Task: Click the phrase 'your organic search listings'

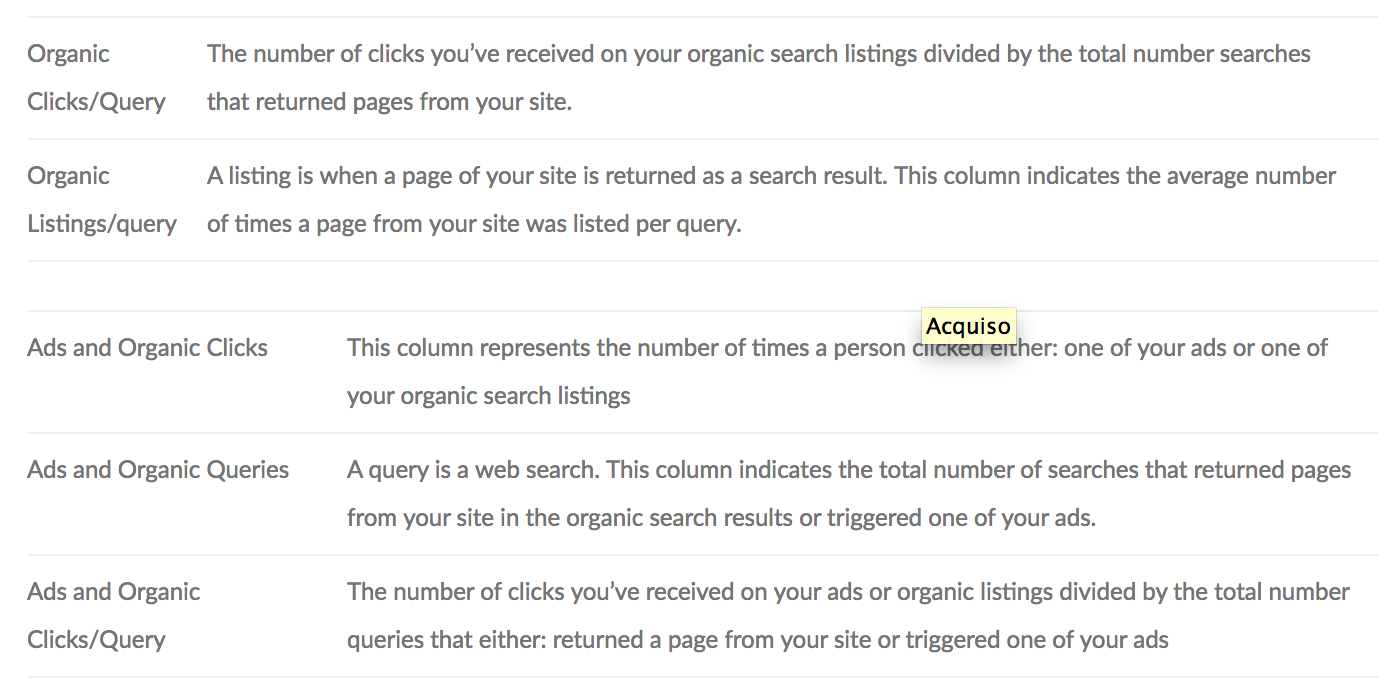Action: [489, 396]
